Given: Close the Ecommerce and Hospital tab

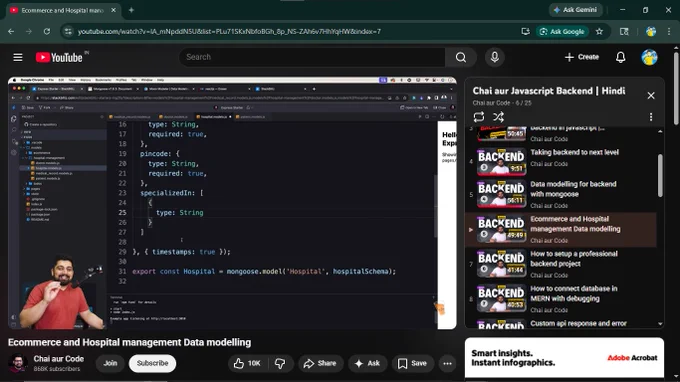Looking at the screenshot, I should [x=113, y=10].
